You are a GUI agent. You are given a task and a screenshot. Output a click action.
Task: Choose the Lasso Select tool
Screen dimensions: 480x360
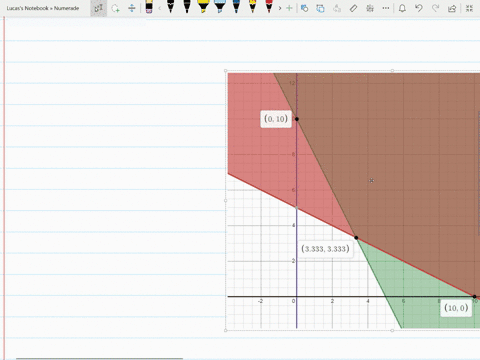115,8
